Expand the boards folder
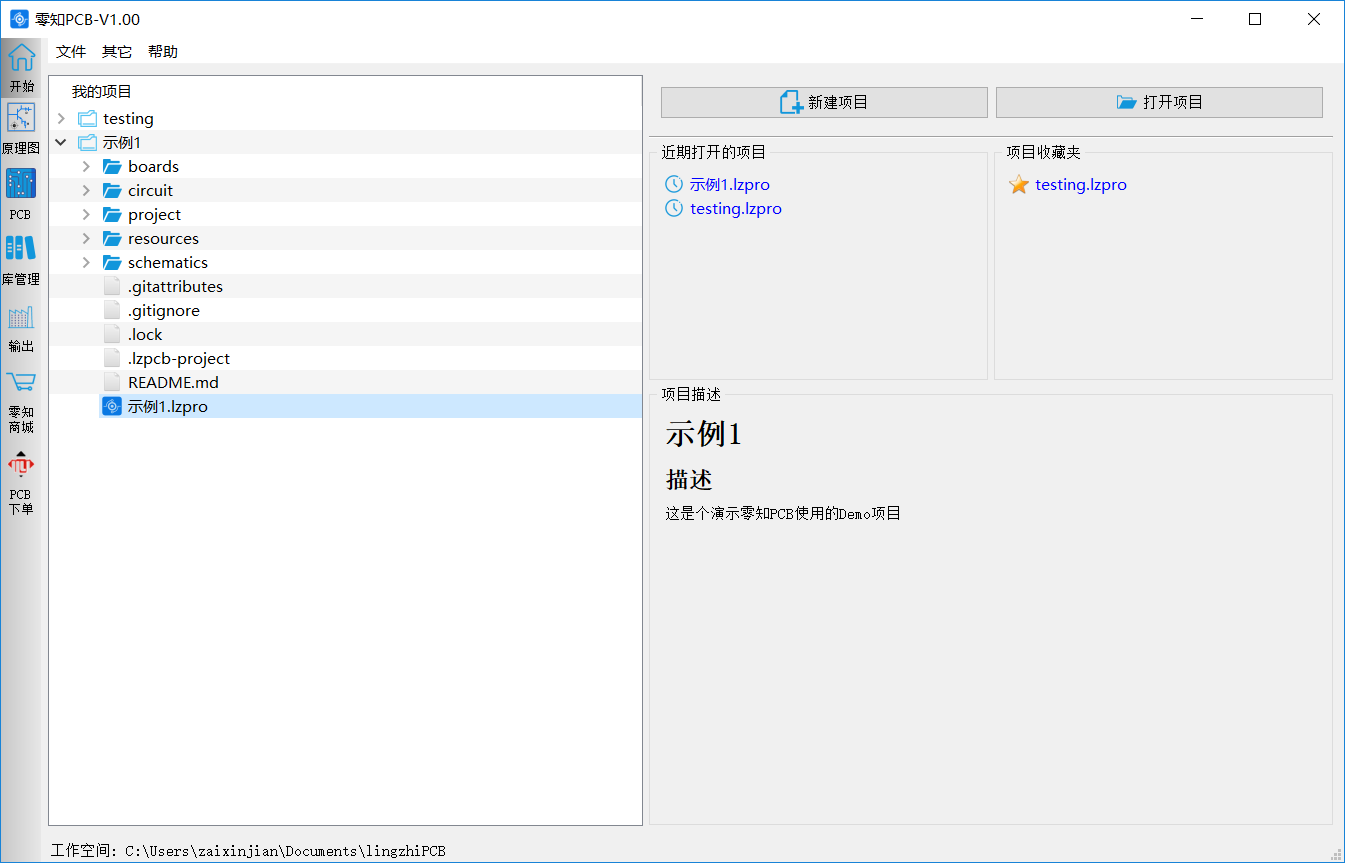Screen dimensions: 1345x863 pyautogui.click(x=86, y=166)
